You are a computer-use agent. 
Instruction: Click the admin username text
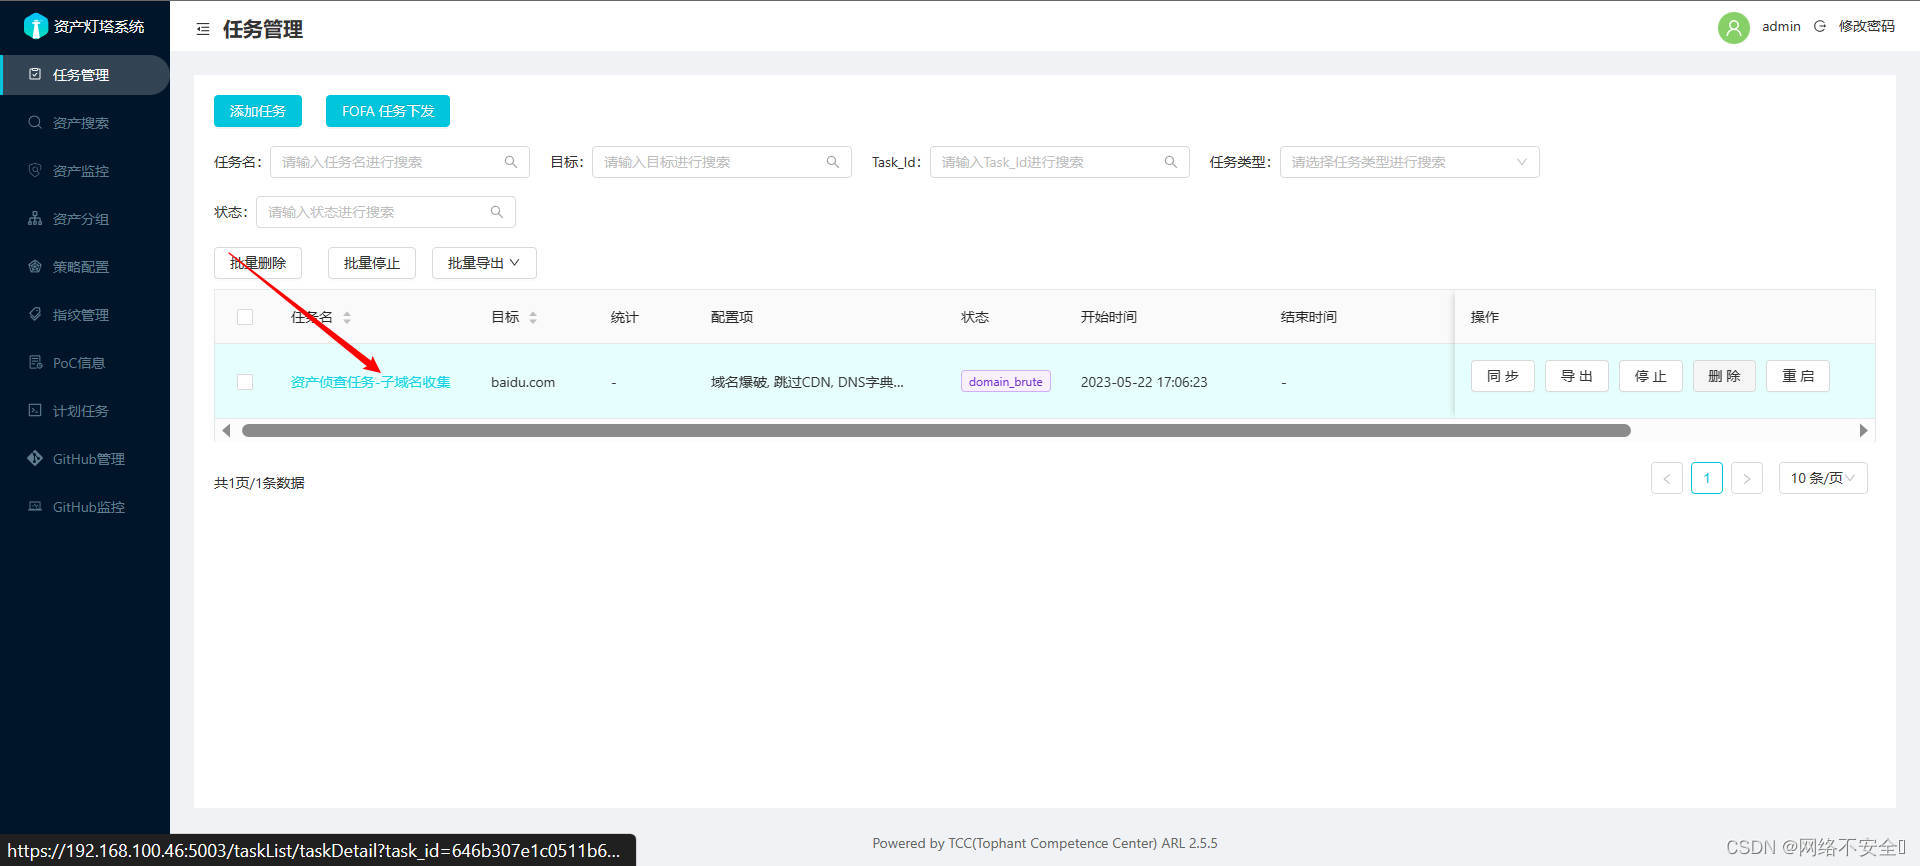coord(1781,26)
